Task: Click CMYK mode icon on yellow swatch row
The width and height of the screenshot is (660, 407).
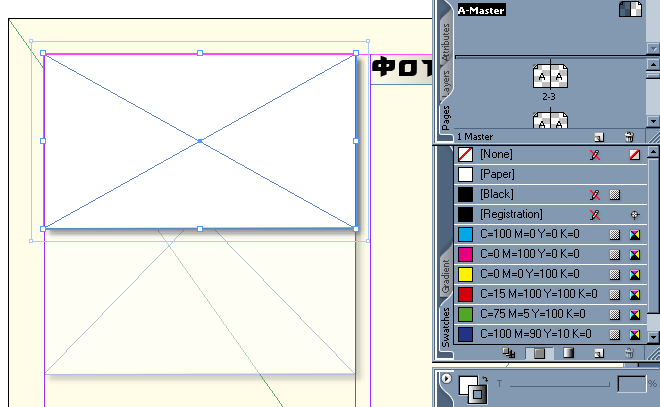Action: (x=635, y=274)
